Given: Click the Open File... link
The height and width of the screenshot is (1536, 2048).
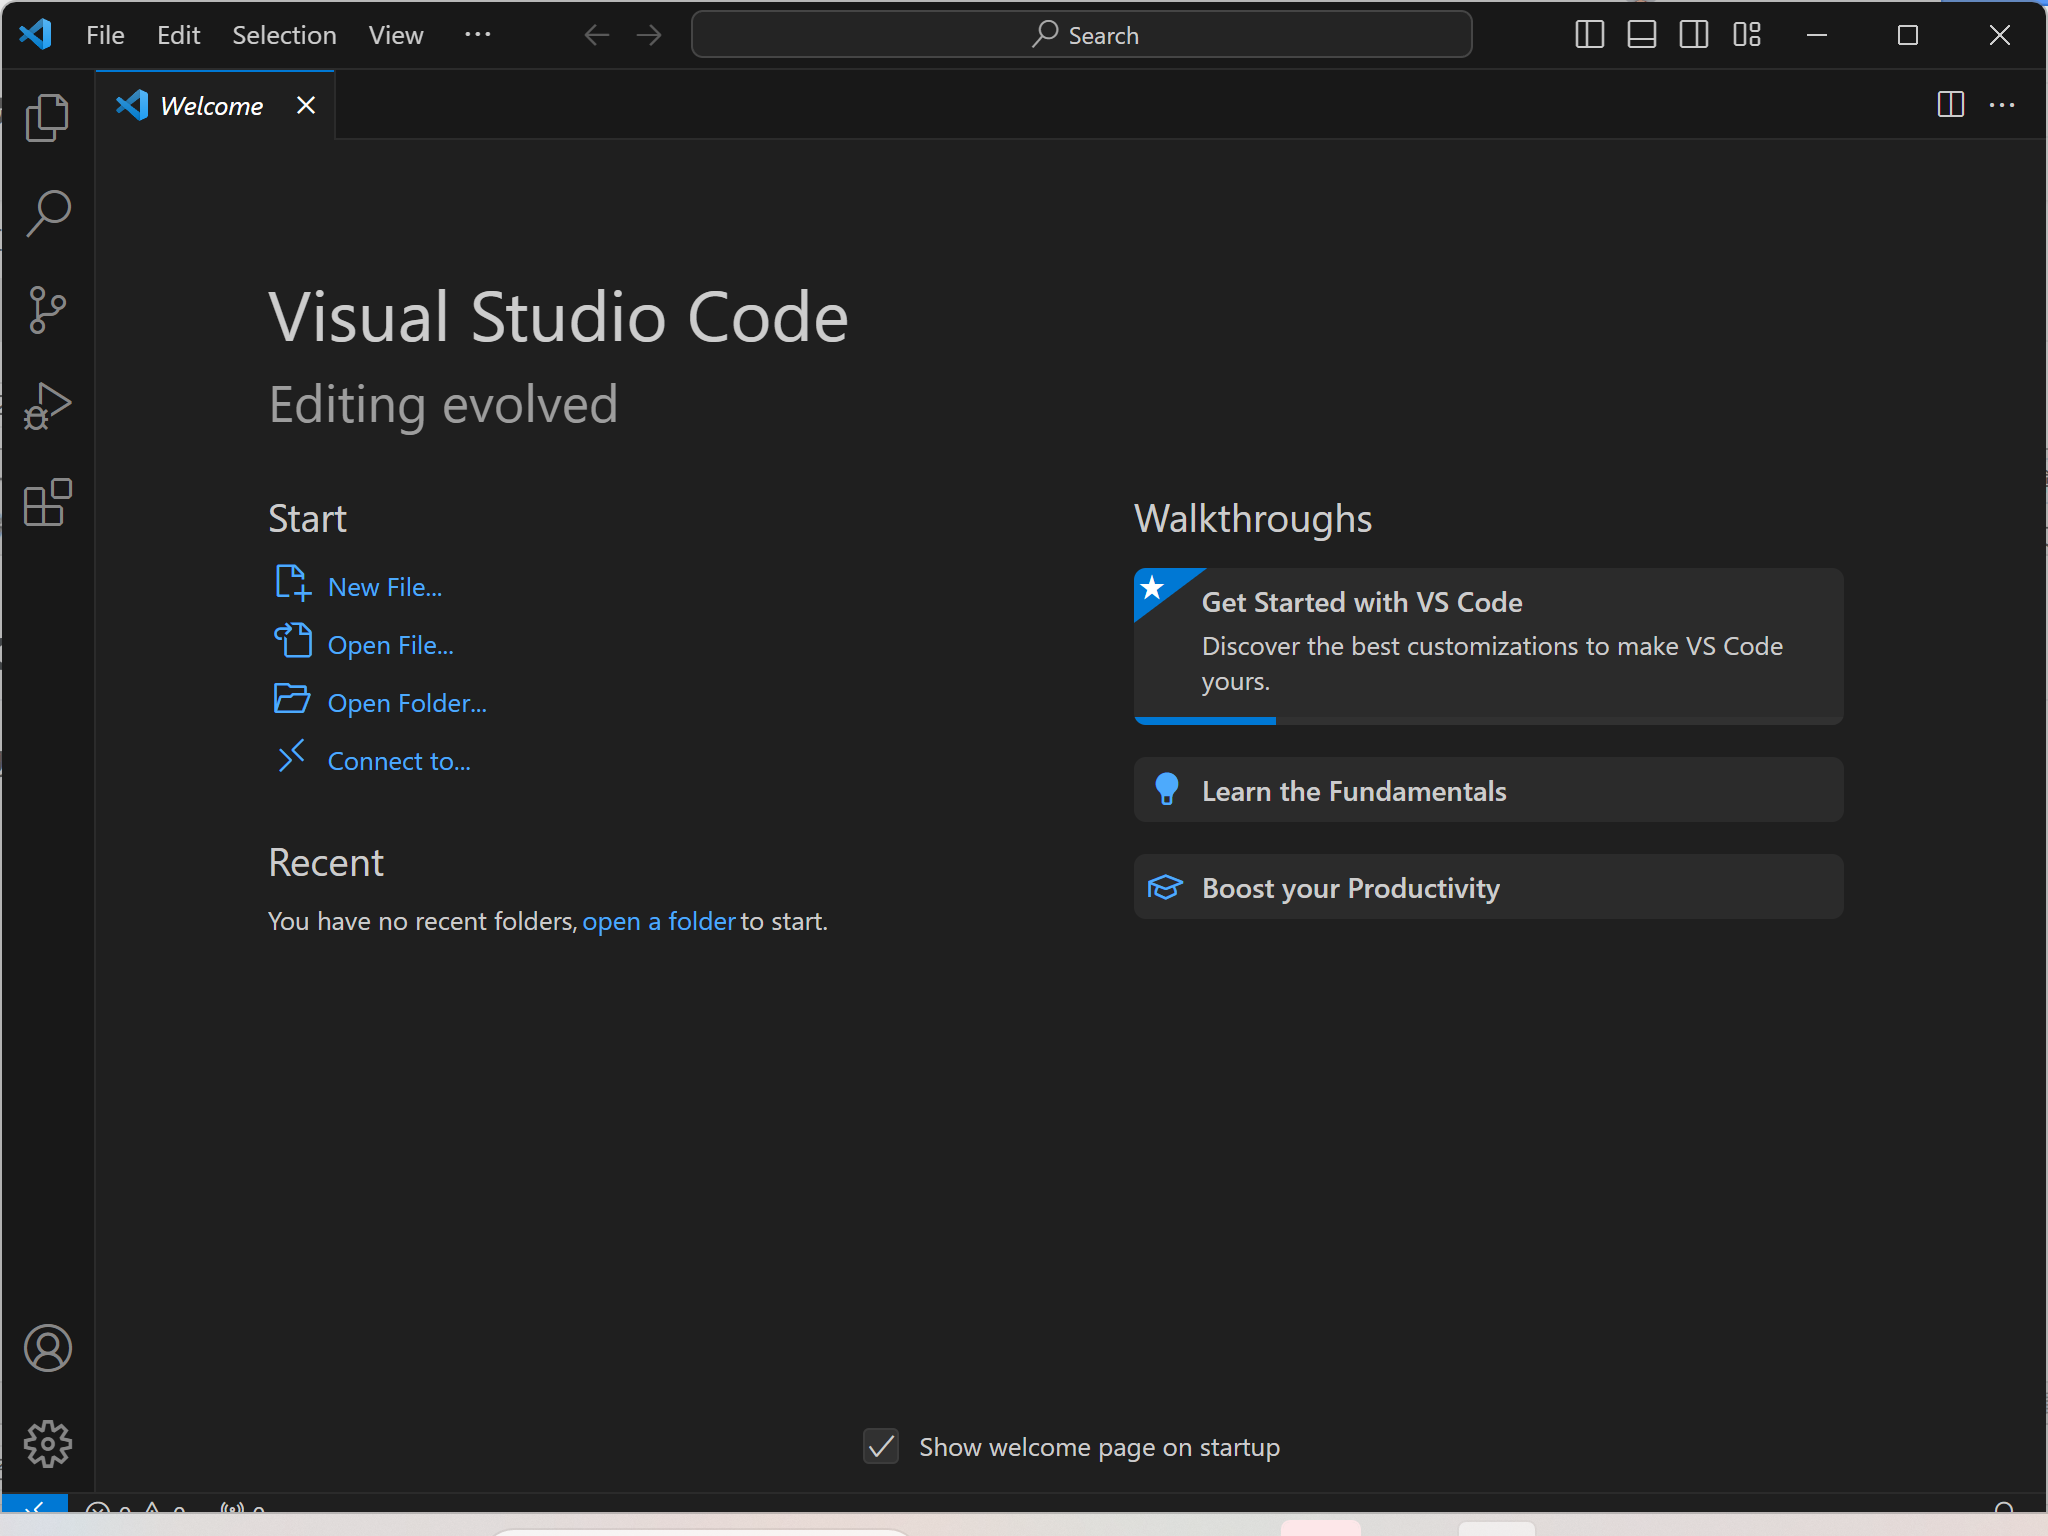Looking at the screenshot, I should pos(391,645).
